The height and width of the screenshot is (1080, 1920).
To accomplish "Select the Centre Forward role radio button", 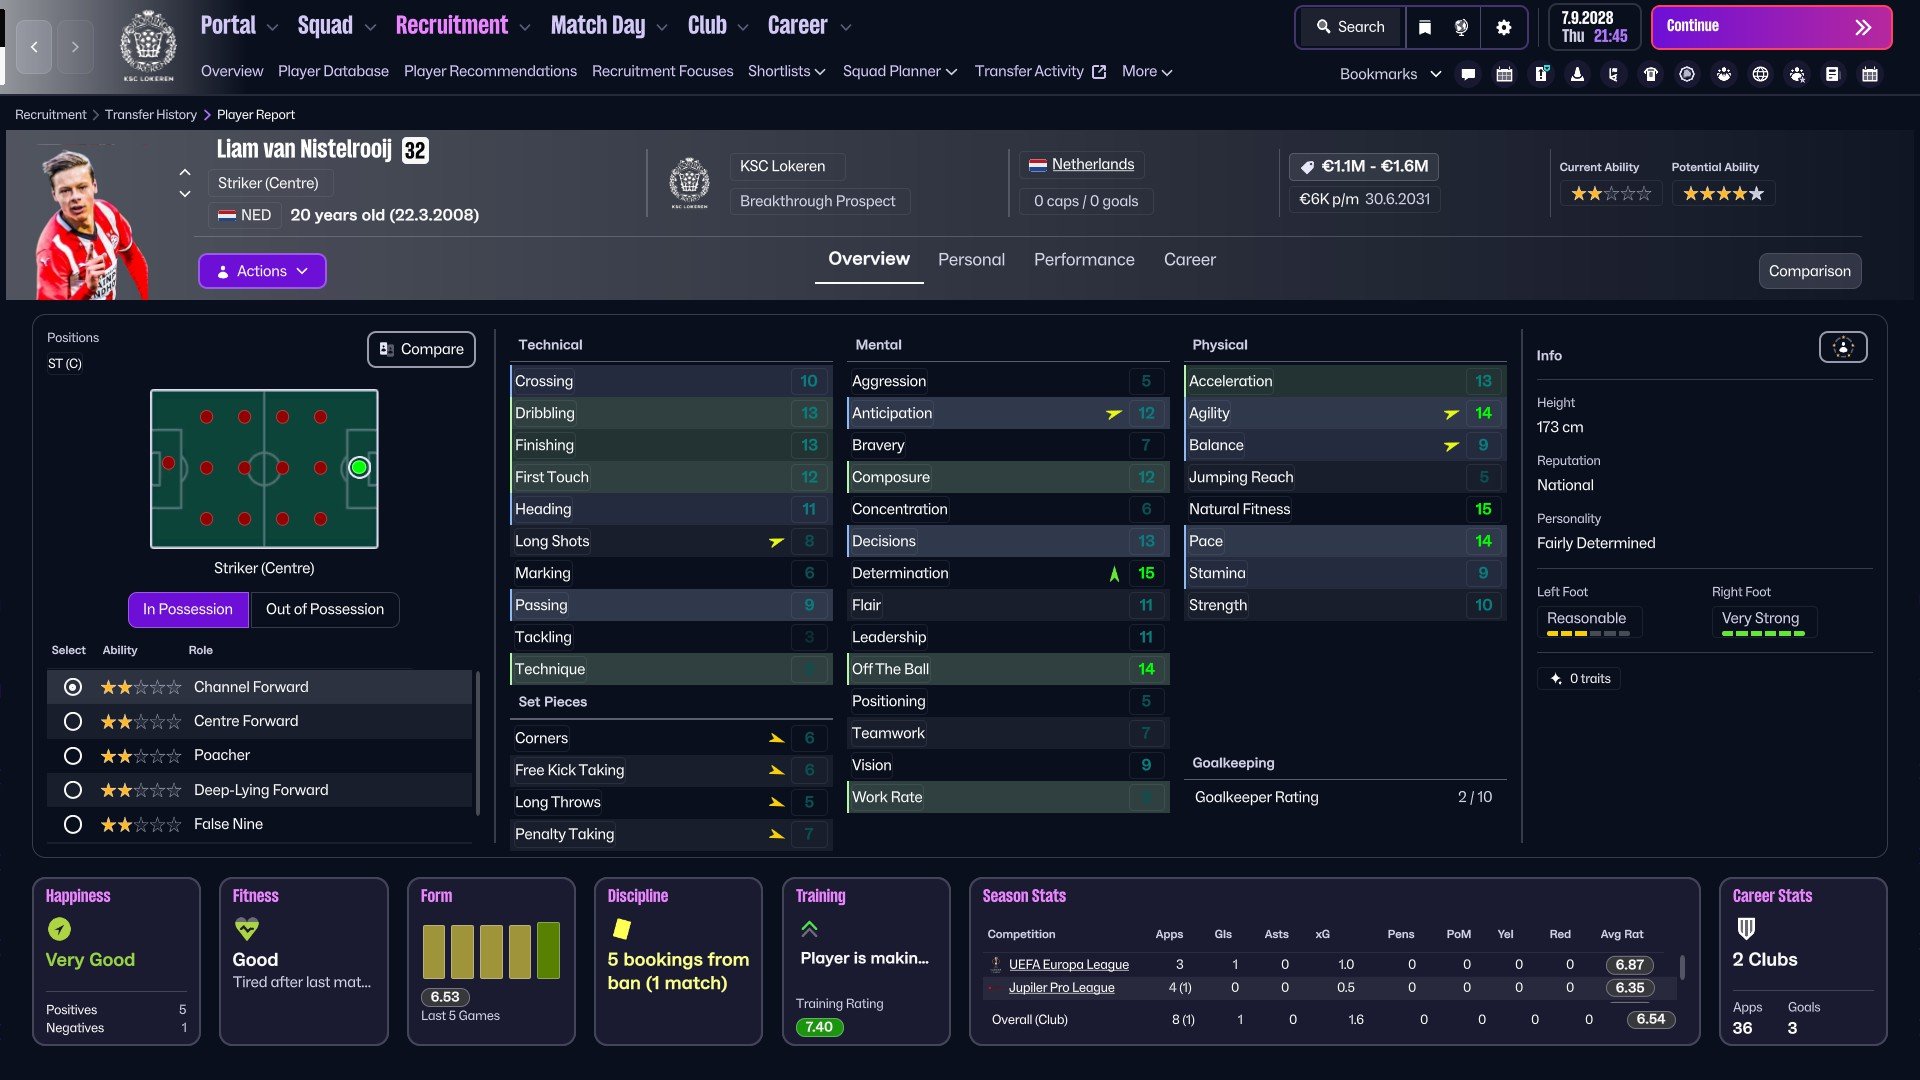I will [73, 721].
